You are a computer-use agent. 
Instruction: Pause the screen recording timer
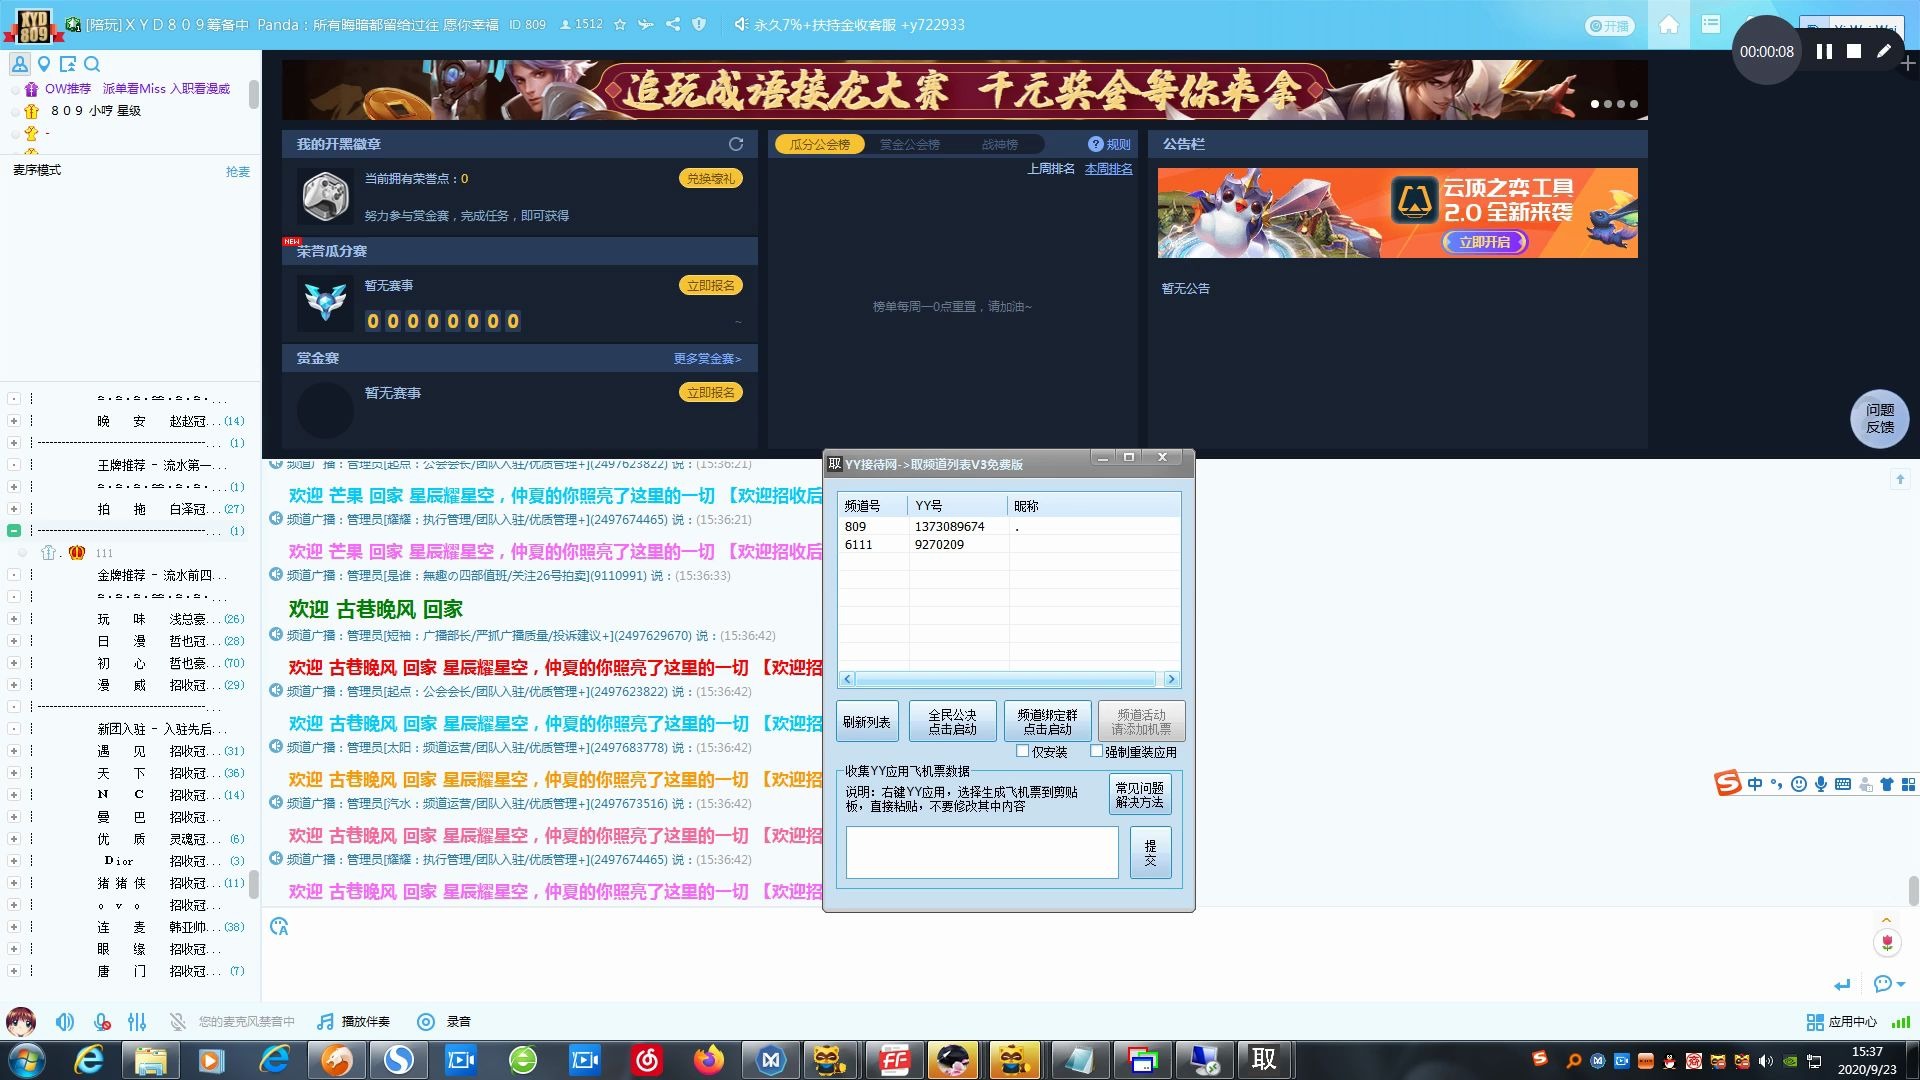1824,51
